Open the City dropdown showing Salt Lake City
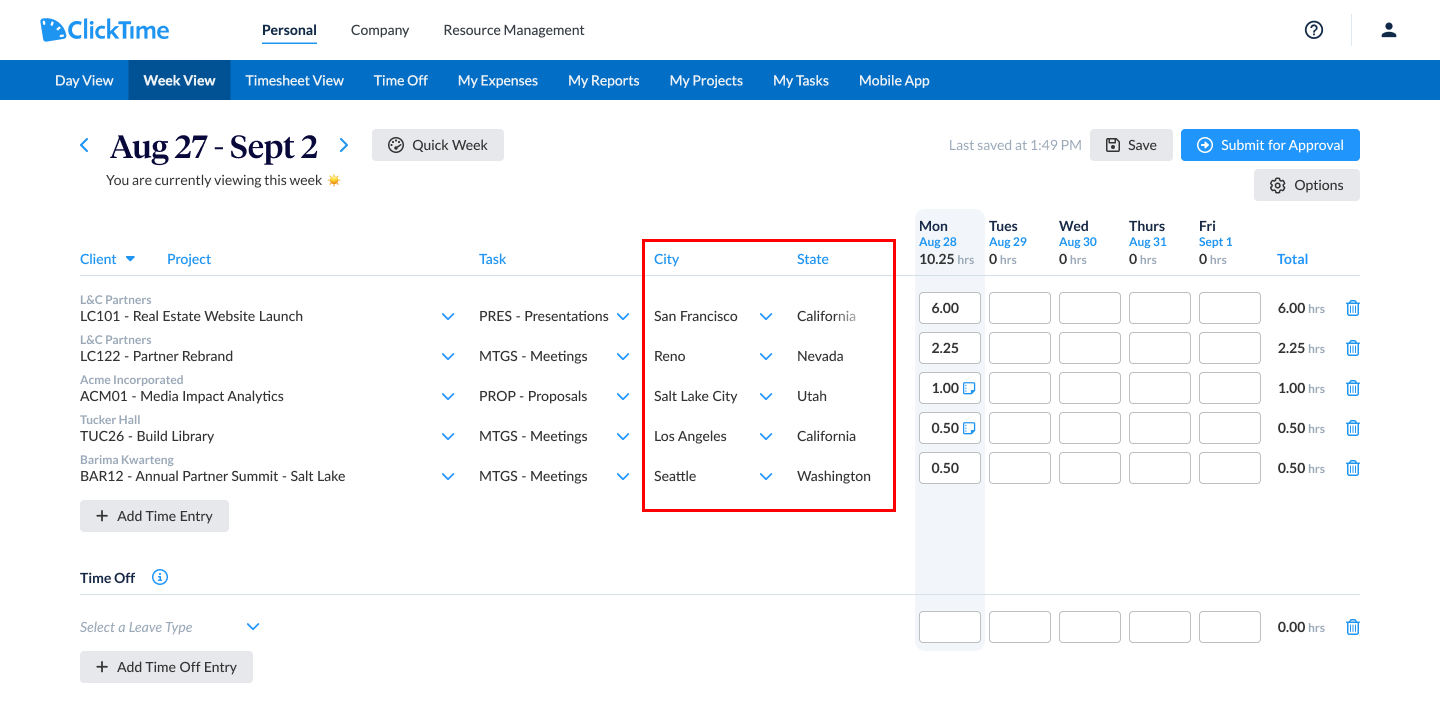 765,396
